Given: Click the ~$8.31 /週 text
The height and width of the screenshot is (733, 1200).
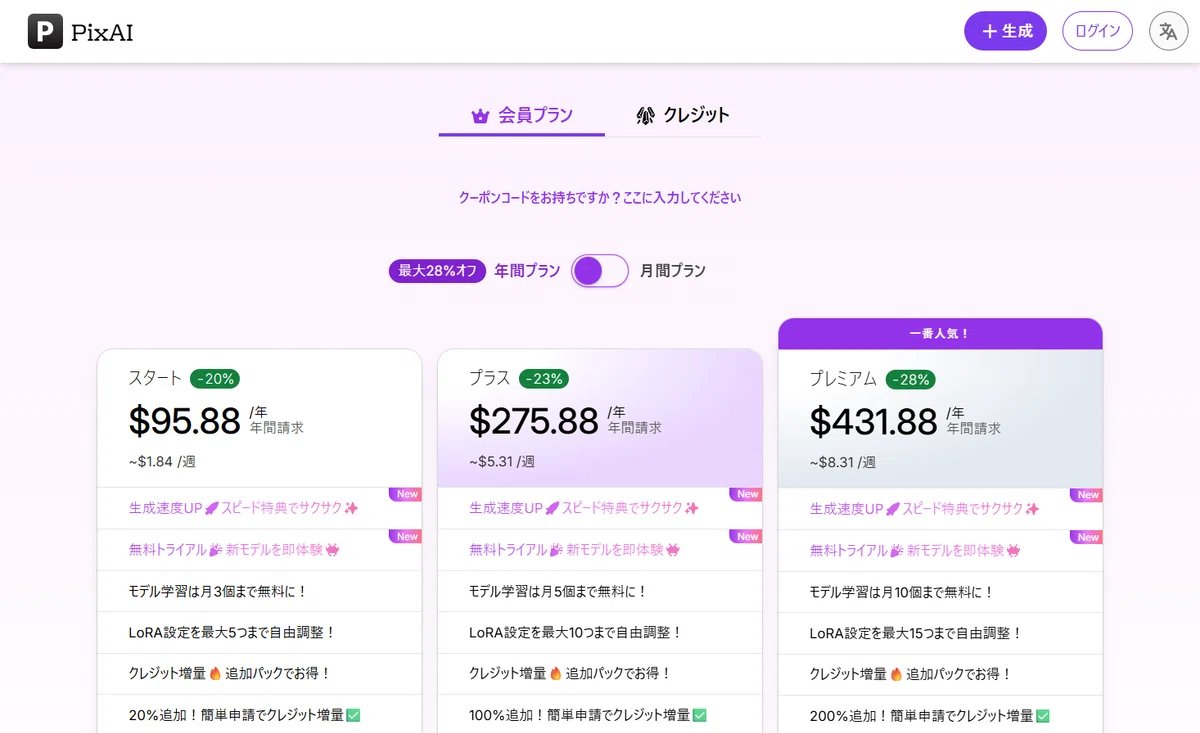Looking at the screenshot, I should 842,462.
